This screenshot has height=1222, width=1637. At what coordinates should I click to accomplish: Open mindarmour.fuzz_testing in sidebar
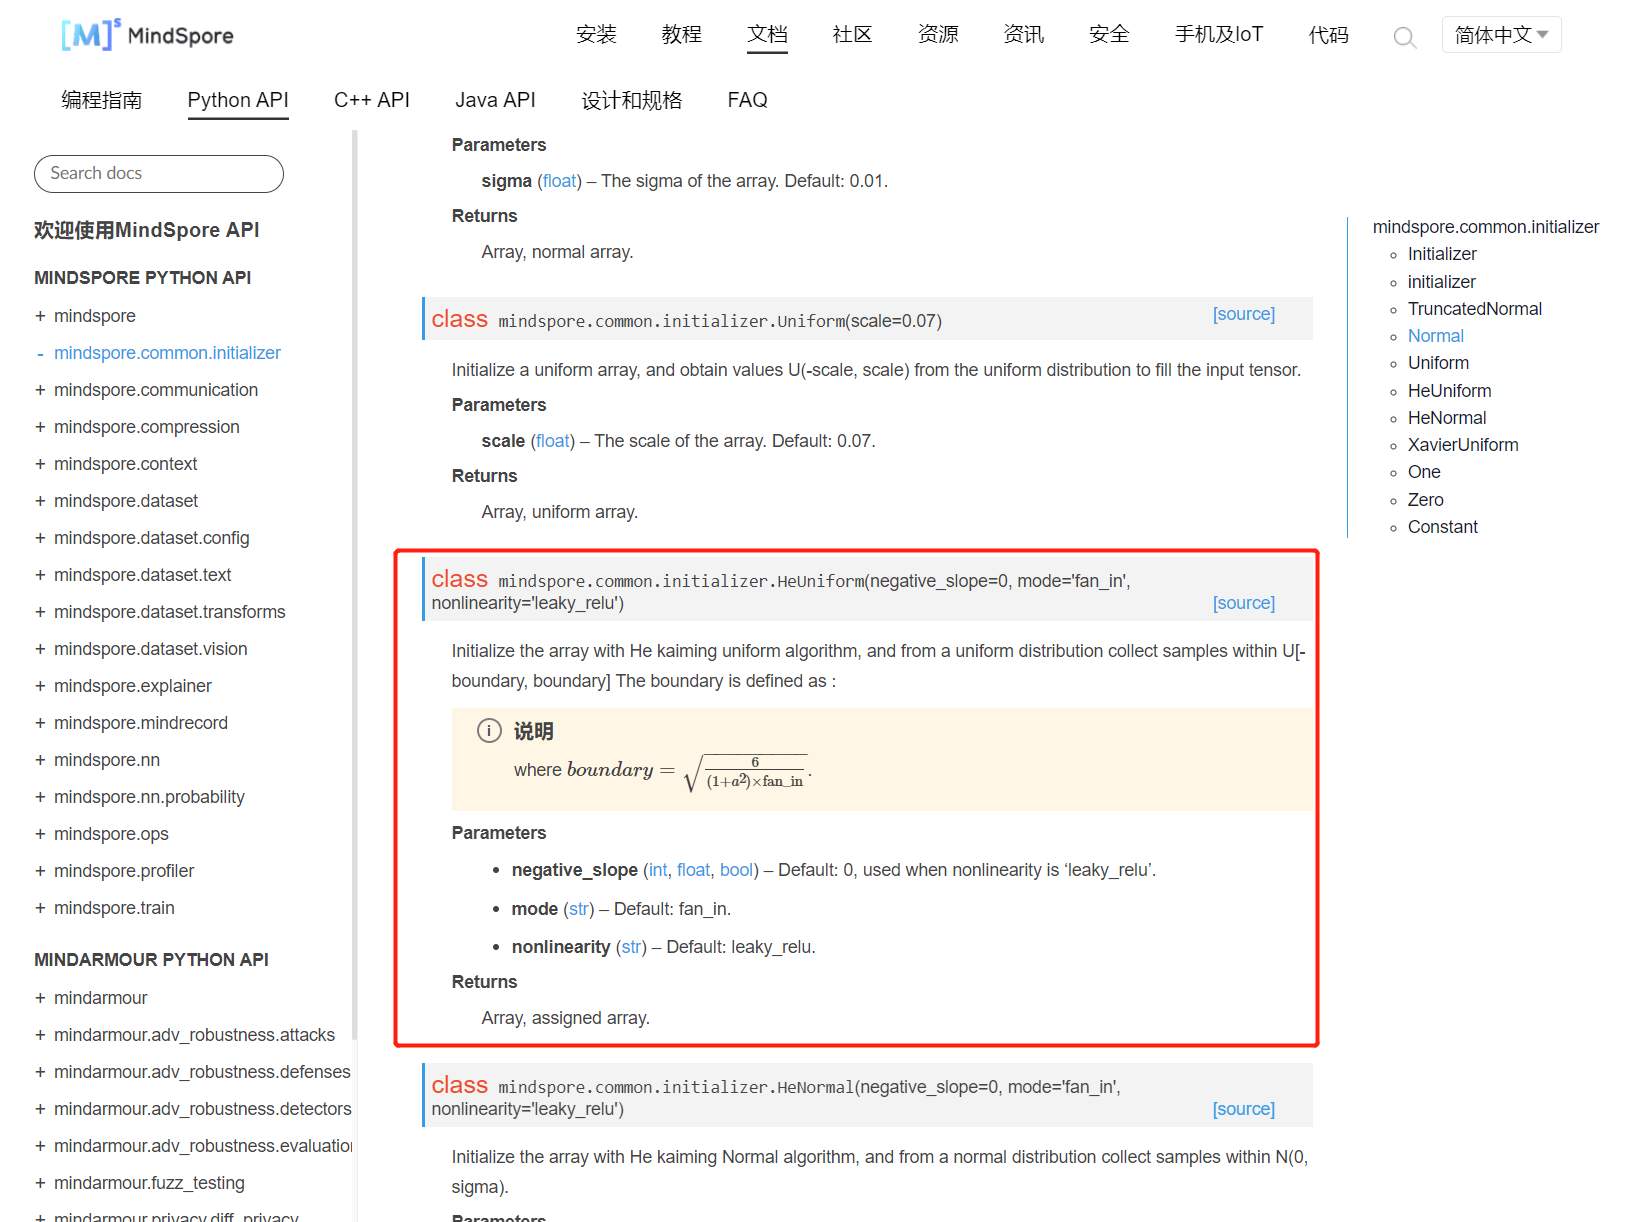click(149, 1183)
